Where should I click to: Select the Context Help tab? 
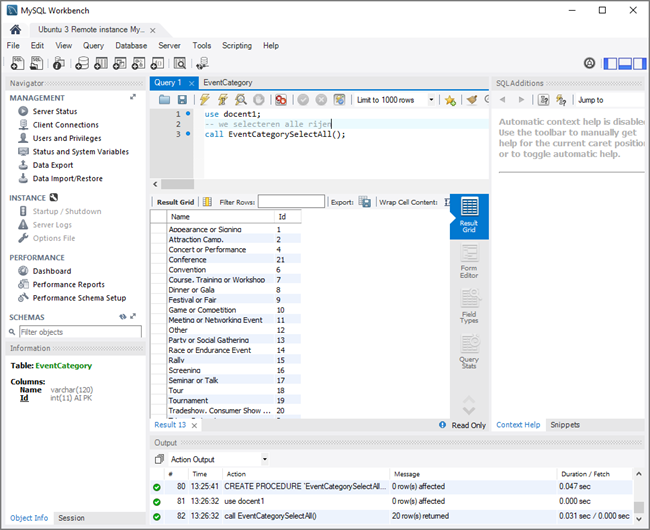point(518,425)
